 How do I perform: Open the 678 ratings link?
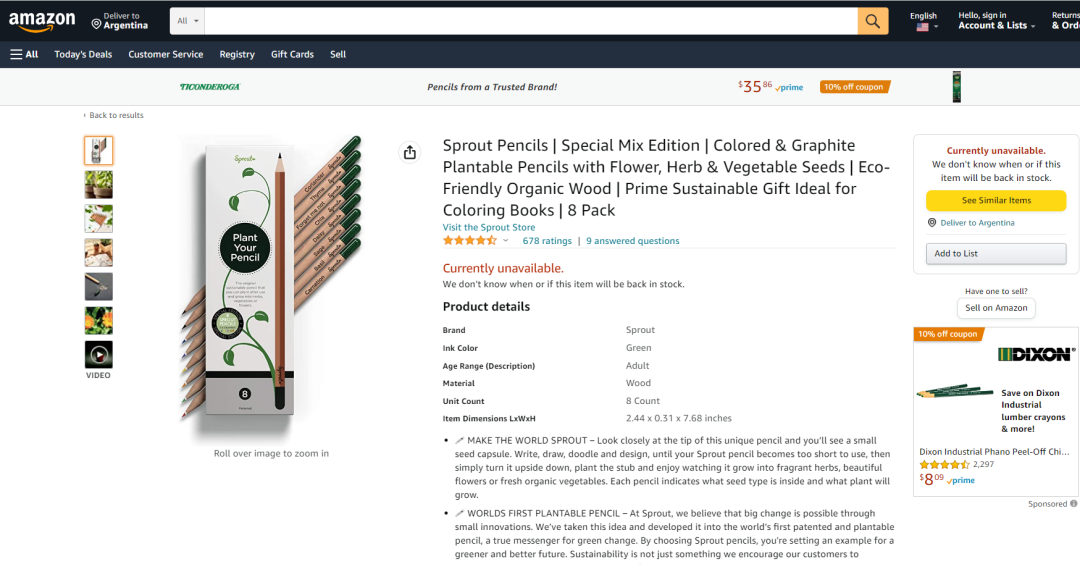(547, 241)
